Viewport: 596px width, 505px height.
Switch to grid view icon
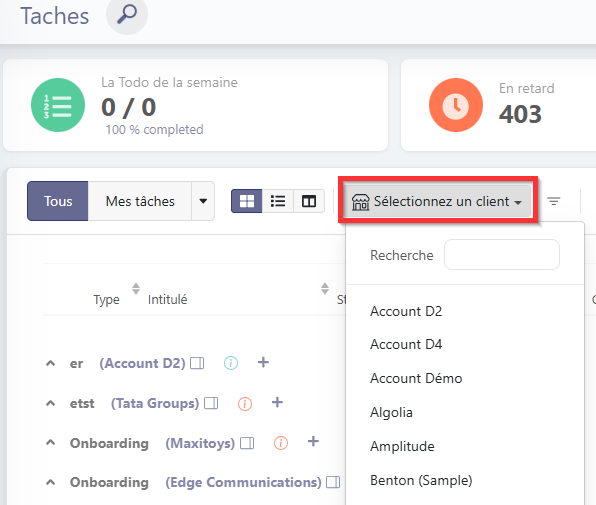click(x=247, y=201)
